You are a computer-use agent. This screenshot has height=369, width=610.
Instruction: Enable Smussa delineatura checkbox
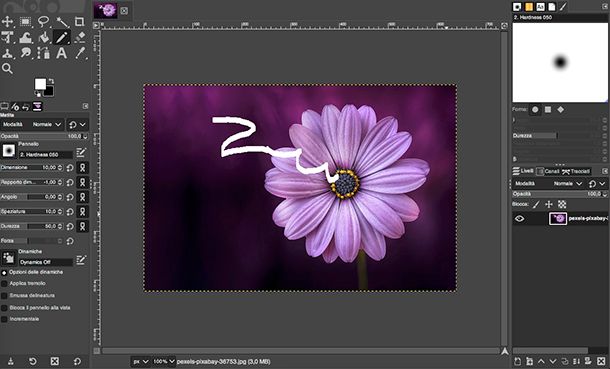(4, 296)
